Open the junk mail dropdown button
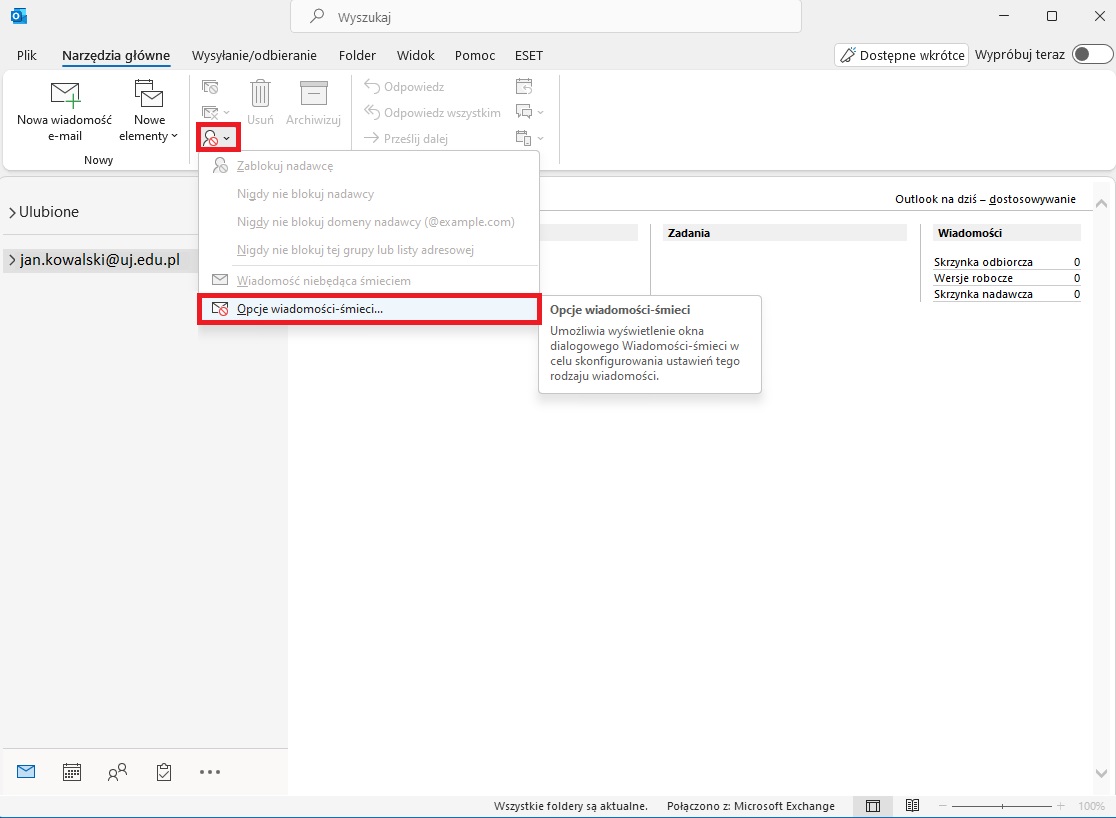Image resolution: width=1116 pixels, height=818 pixels. click(x=218, y=138)
